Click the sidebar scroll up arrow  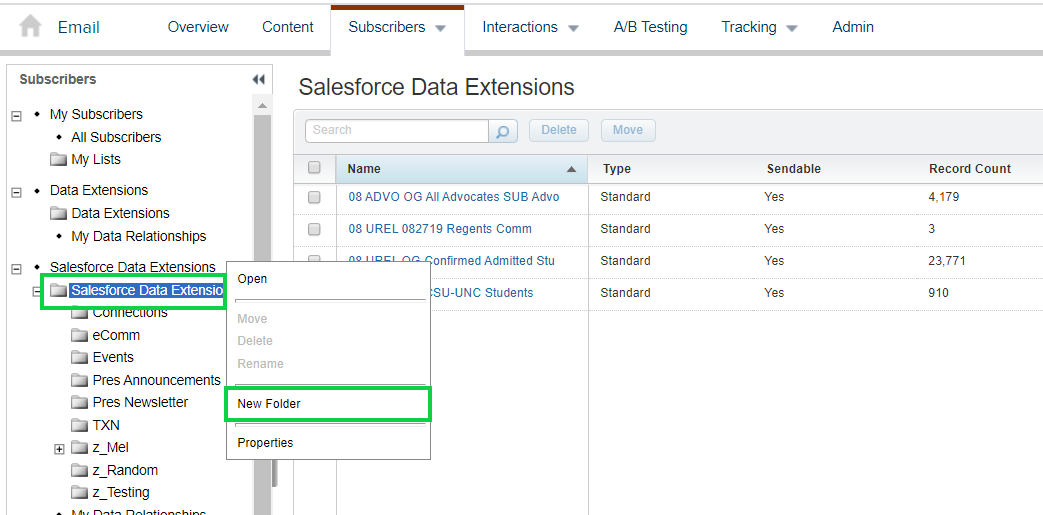click(262, 106)
